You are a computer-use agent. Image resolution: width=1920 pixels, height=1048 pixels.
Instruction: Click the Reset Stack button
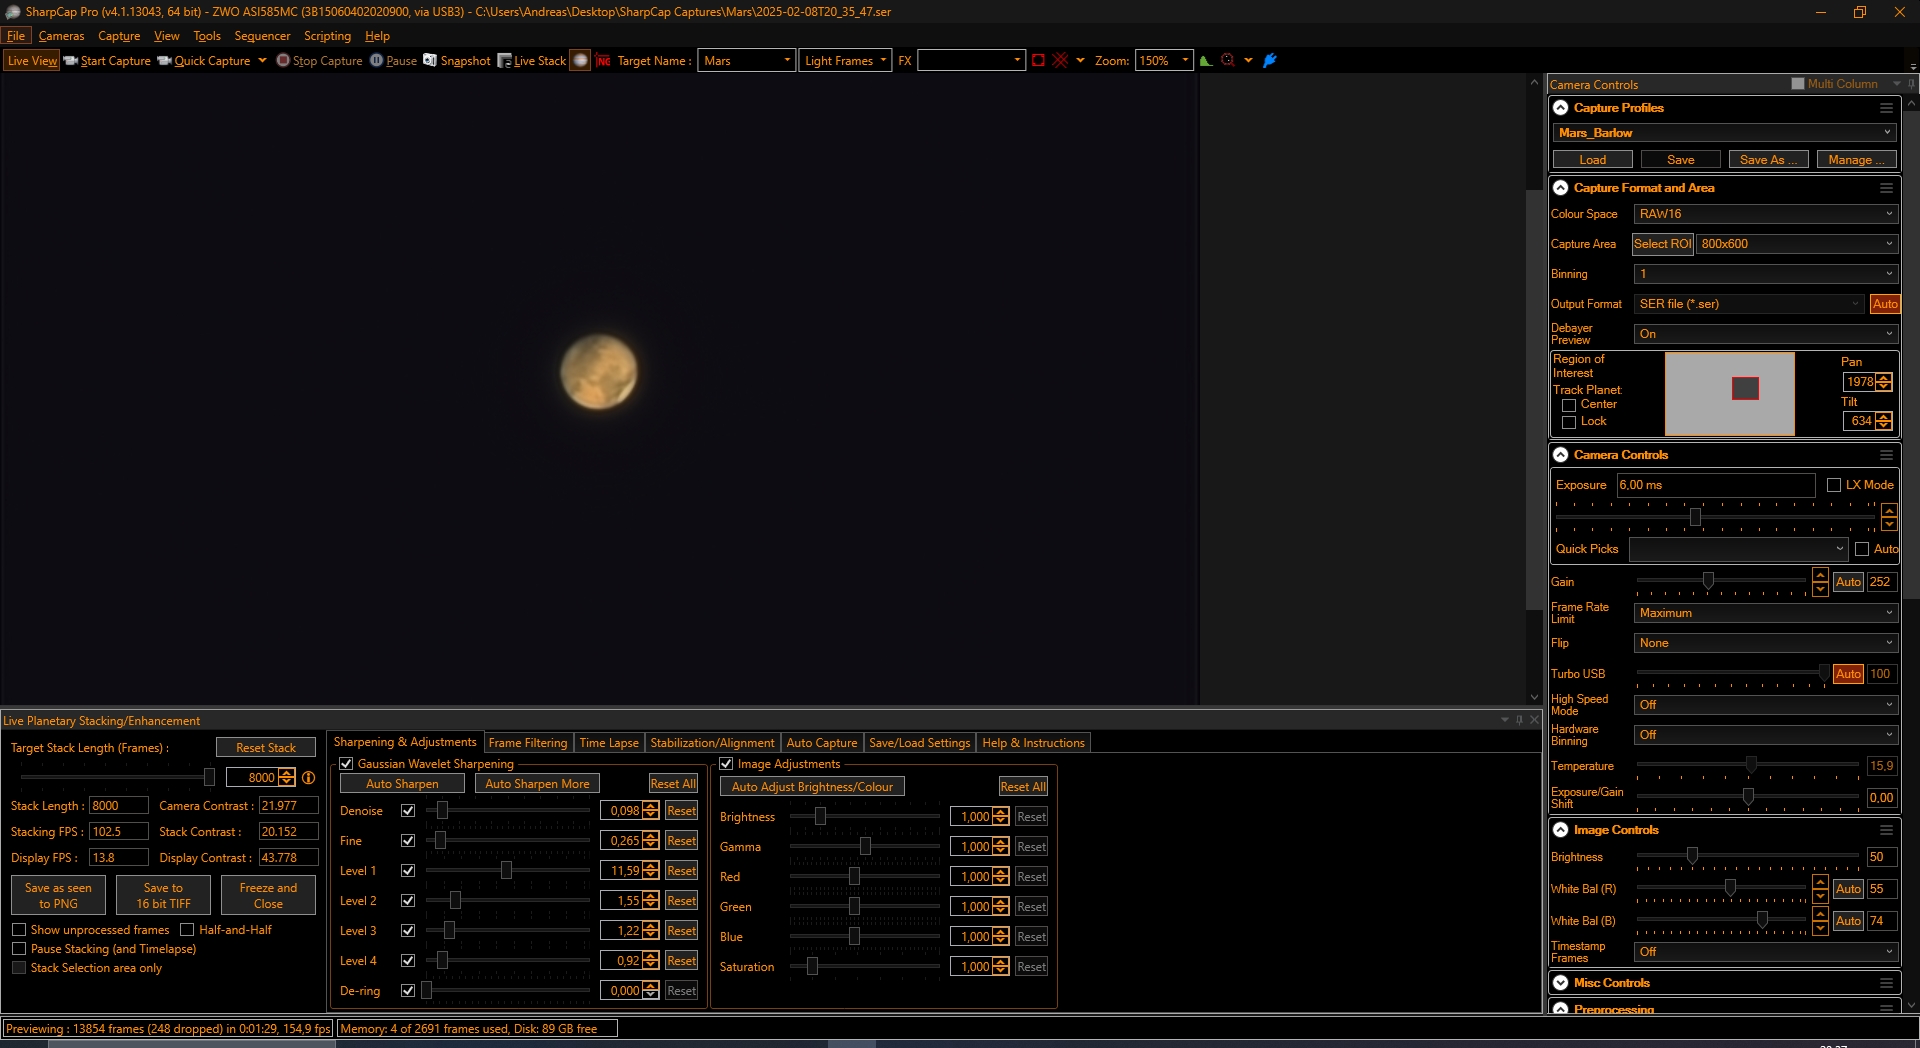pyautogui.click(x=266, y=748)
